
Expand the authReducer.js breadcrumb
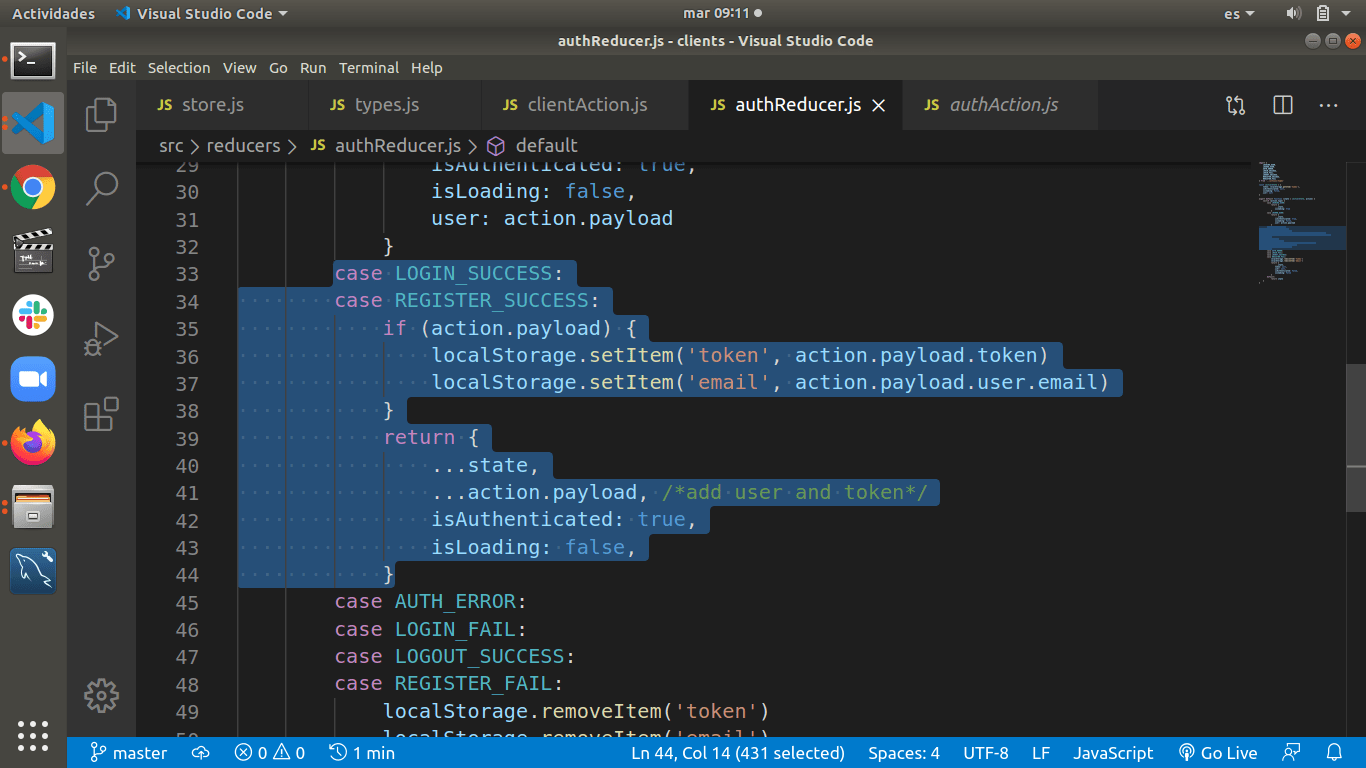tap(385, 146)
